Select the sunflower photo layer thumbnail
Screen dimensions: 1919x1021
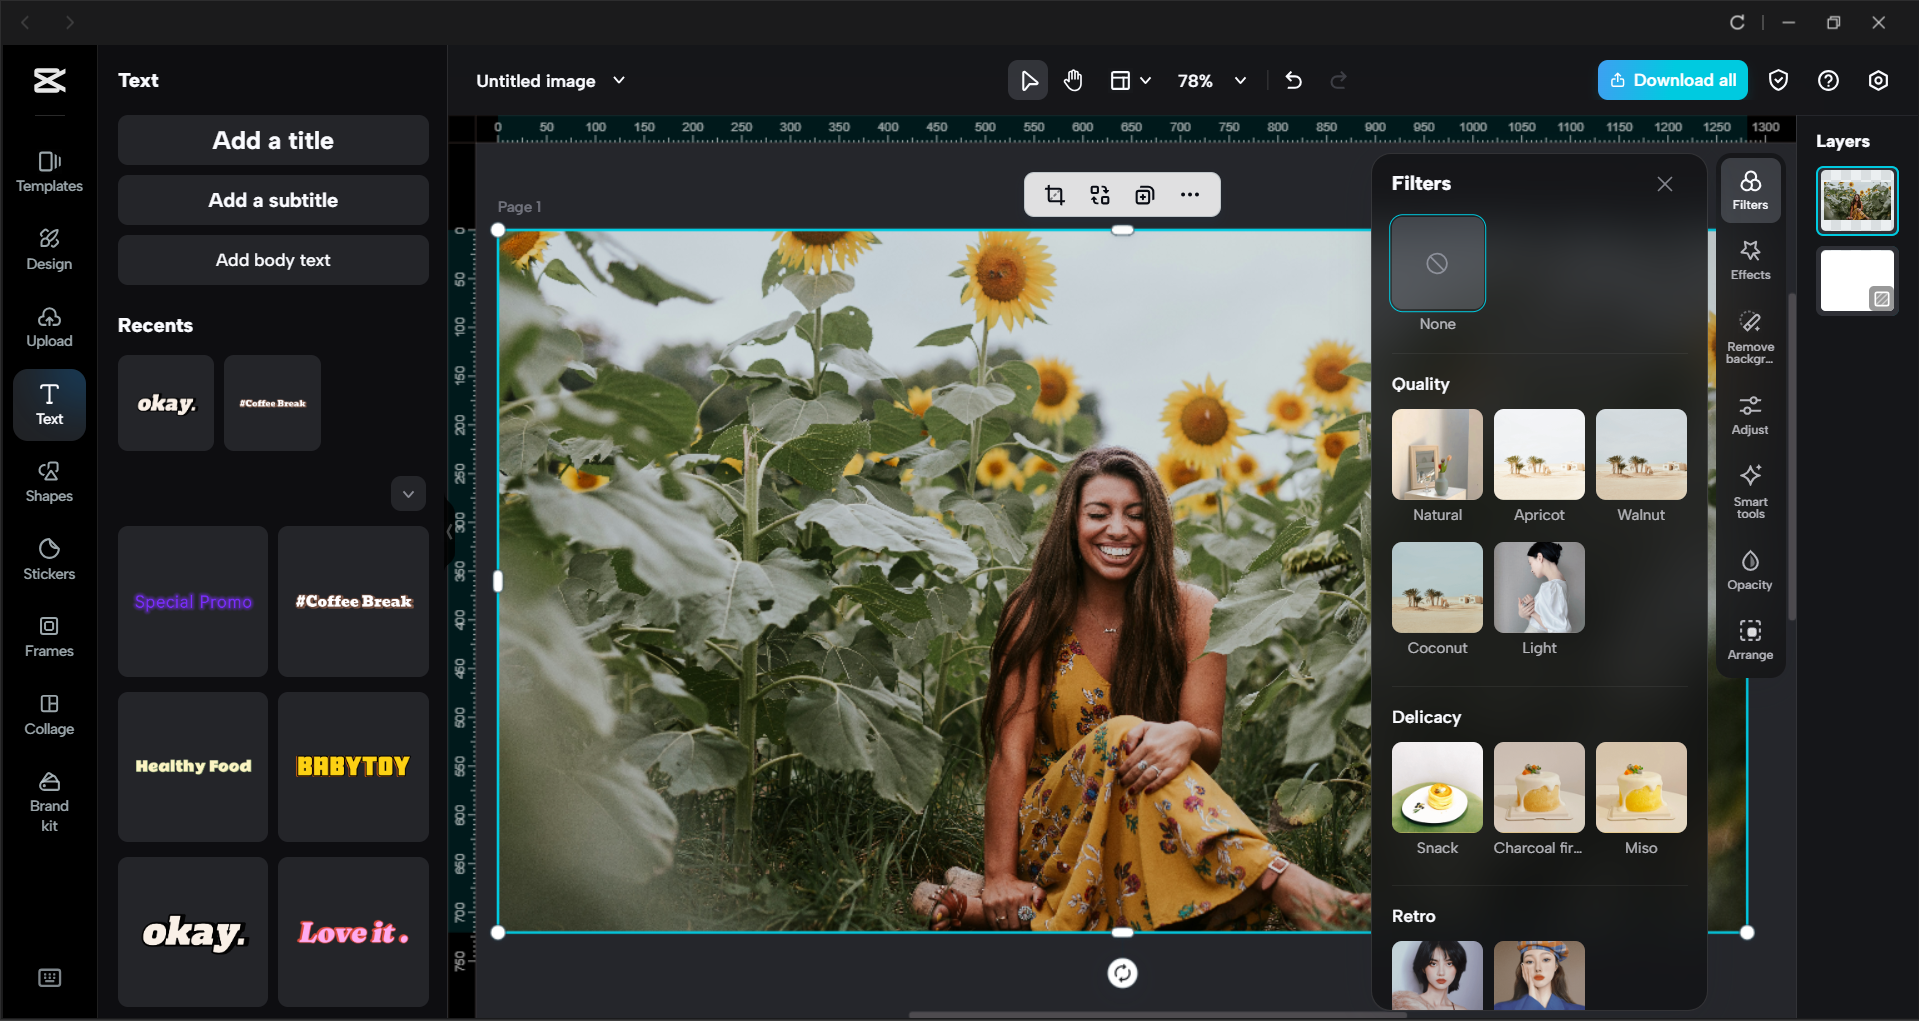pyautogui.click(x=1856, y=200)
